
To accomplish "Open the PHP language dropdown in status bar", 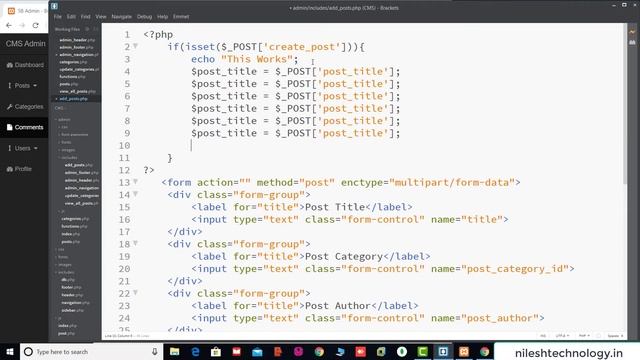I will pos(584,336).
